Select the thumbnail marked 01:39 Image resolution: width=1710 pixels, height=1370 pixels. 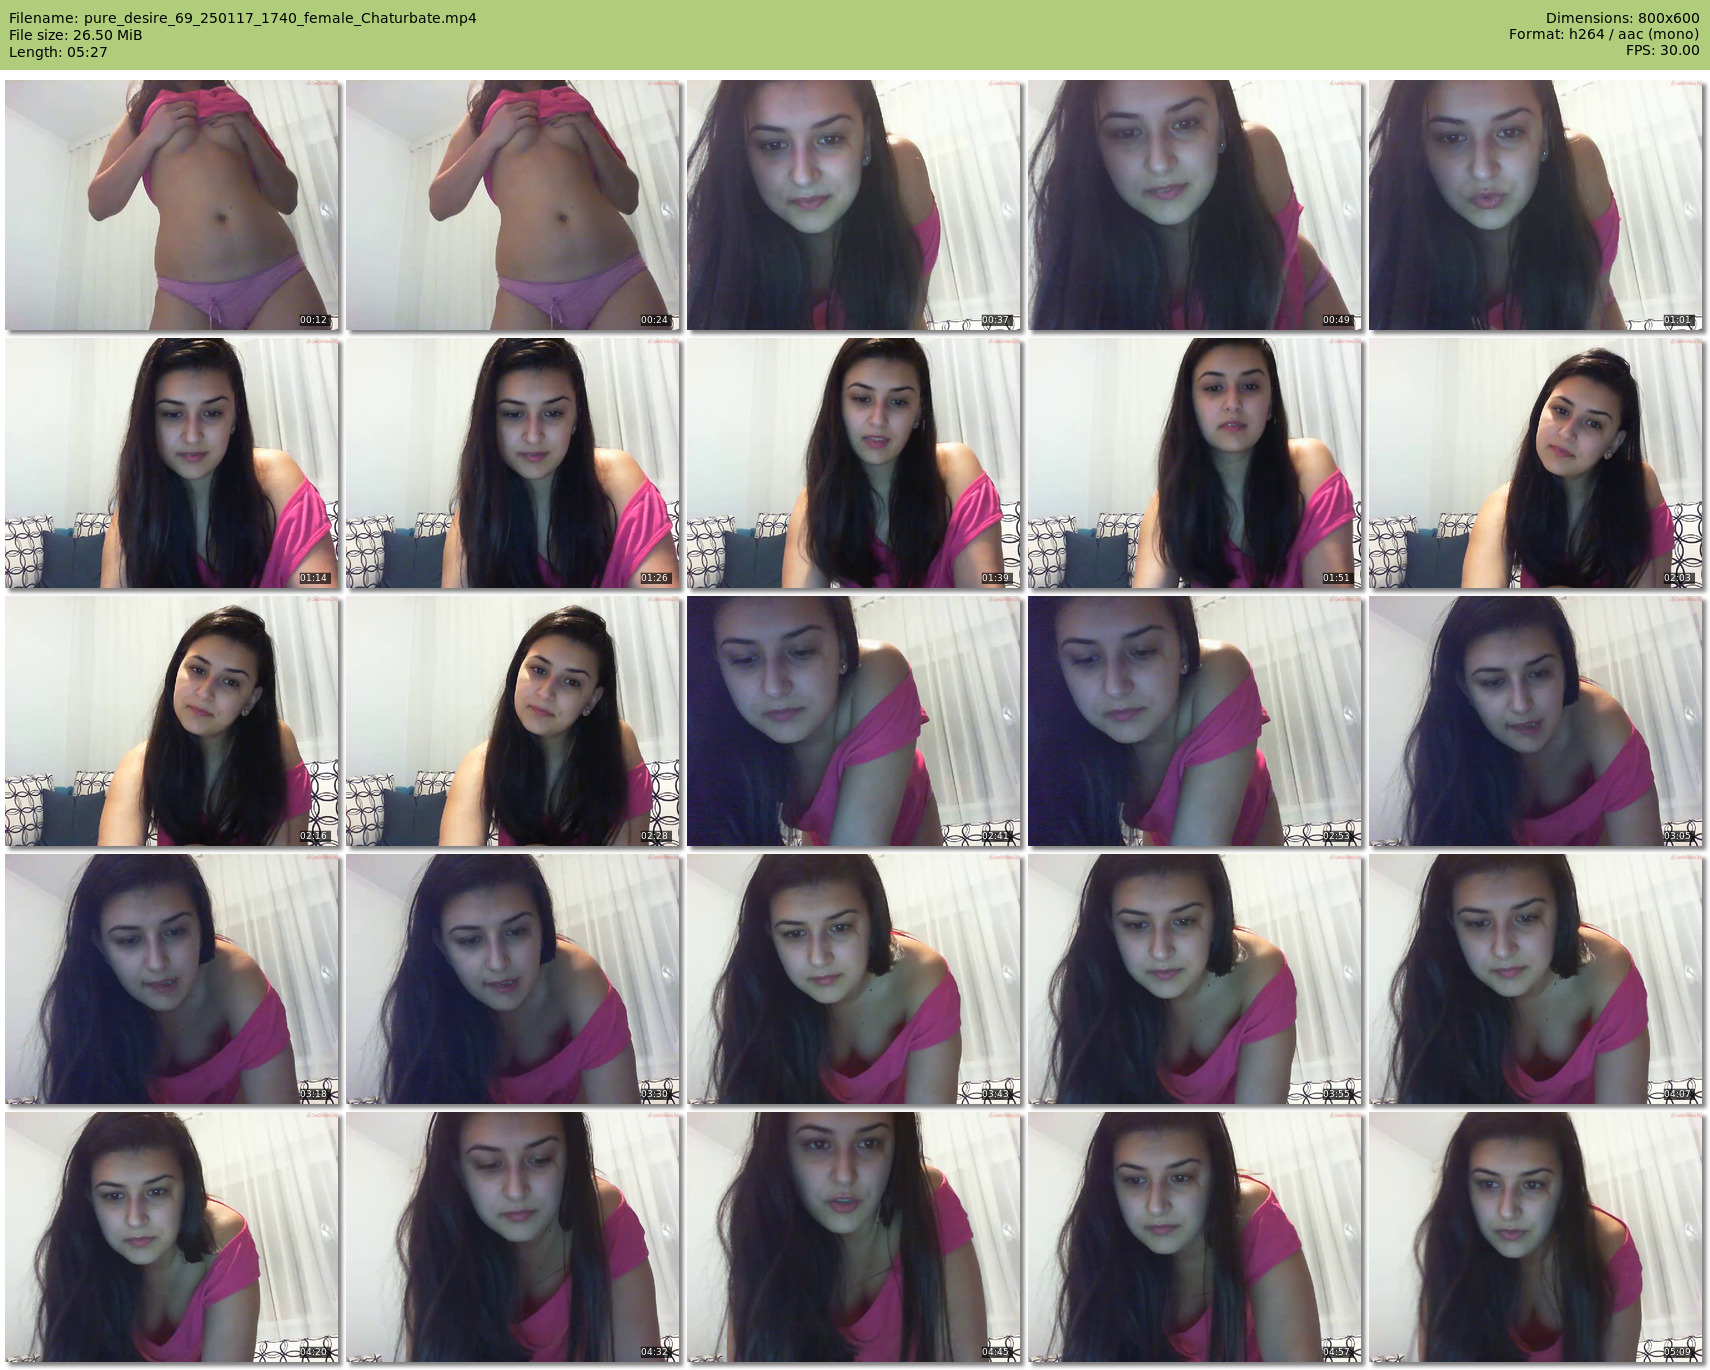854,463
